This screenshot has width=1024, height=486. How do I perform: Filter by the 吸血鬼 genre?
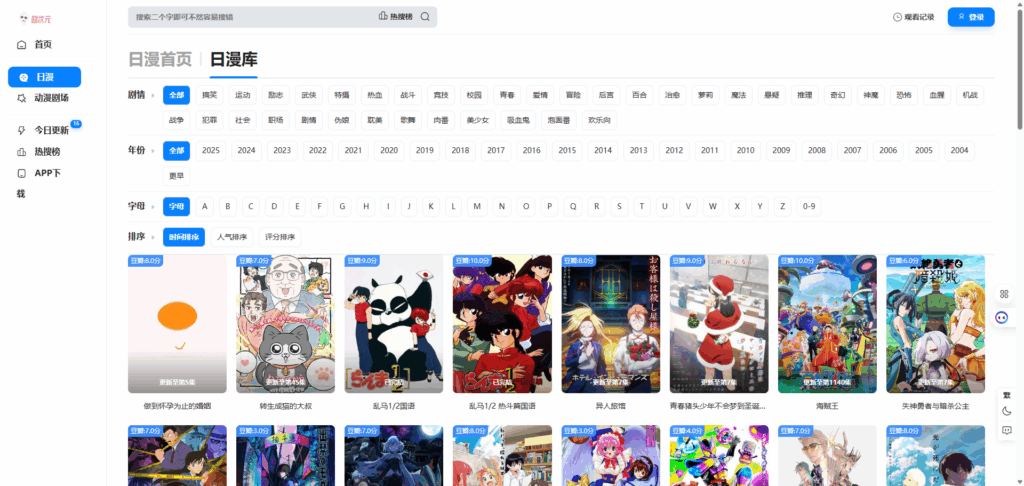point(519,120)
